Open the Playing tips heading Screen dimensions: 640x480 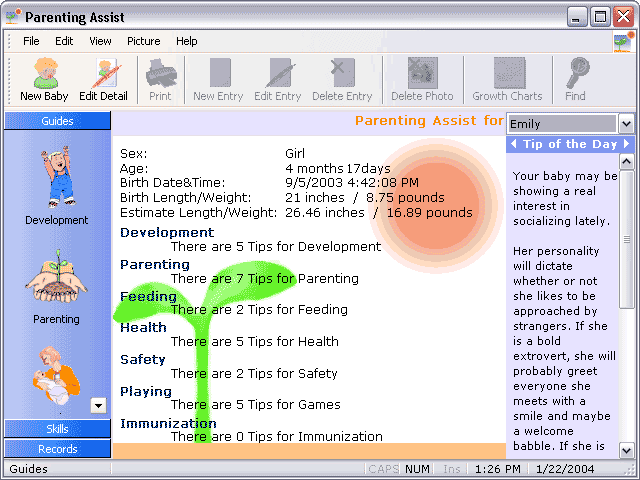(x=146, y=391)
